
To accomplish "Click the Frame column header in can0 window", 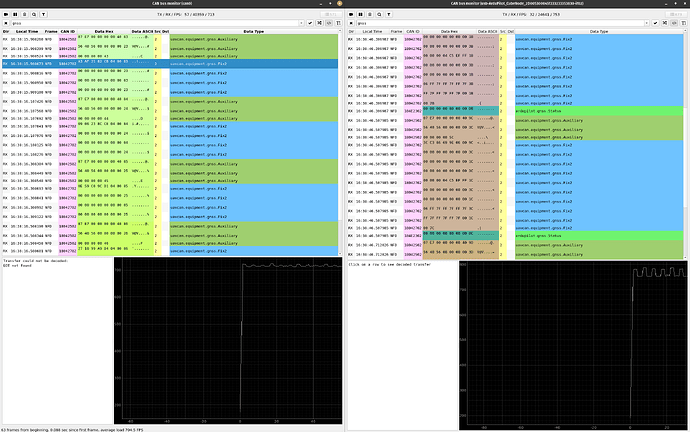I will [51, 32].
